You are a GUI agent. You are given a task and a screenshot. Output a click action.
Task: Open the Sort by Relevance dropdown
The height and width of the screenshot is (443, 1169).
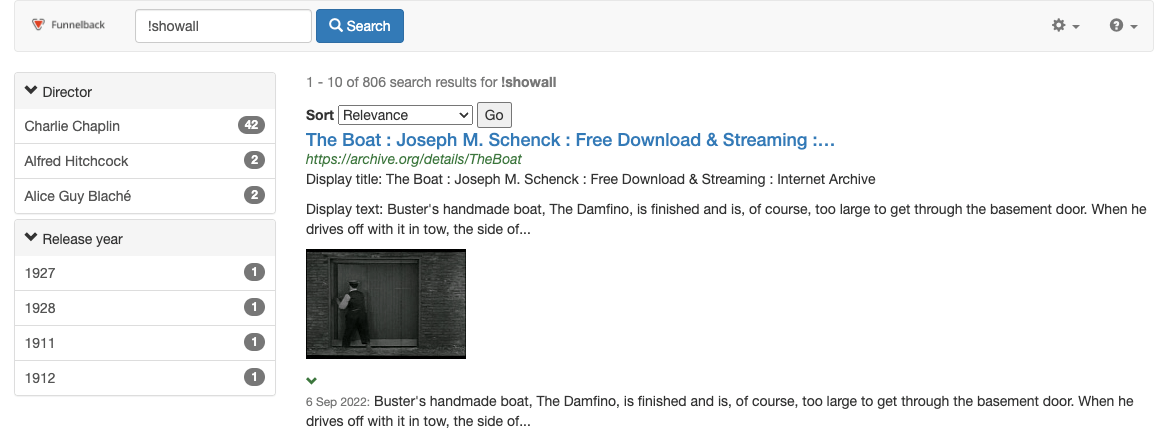tap(405, 115)
